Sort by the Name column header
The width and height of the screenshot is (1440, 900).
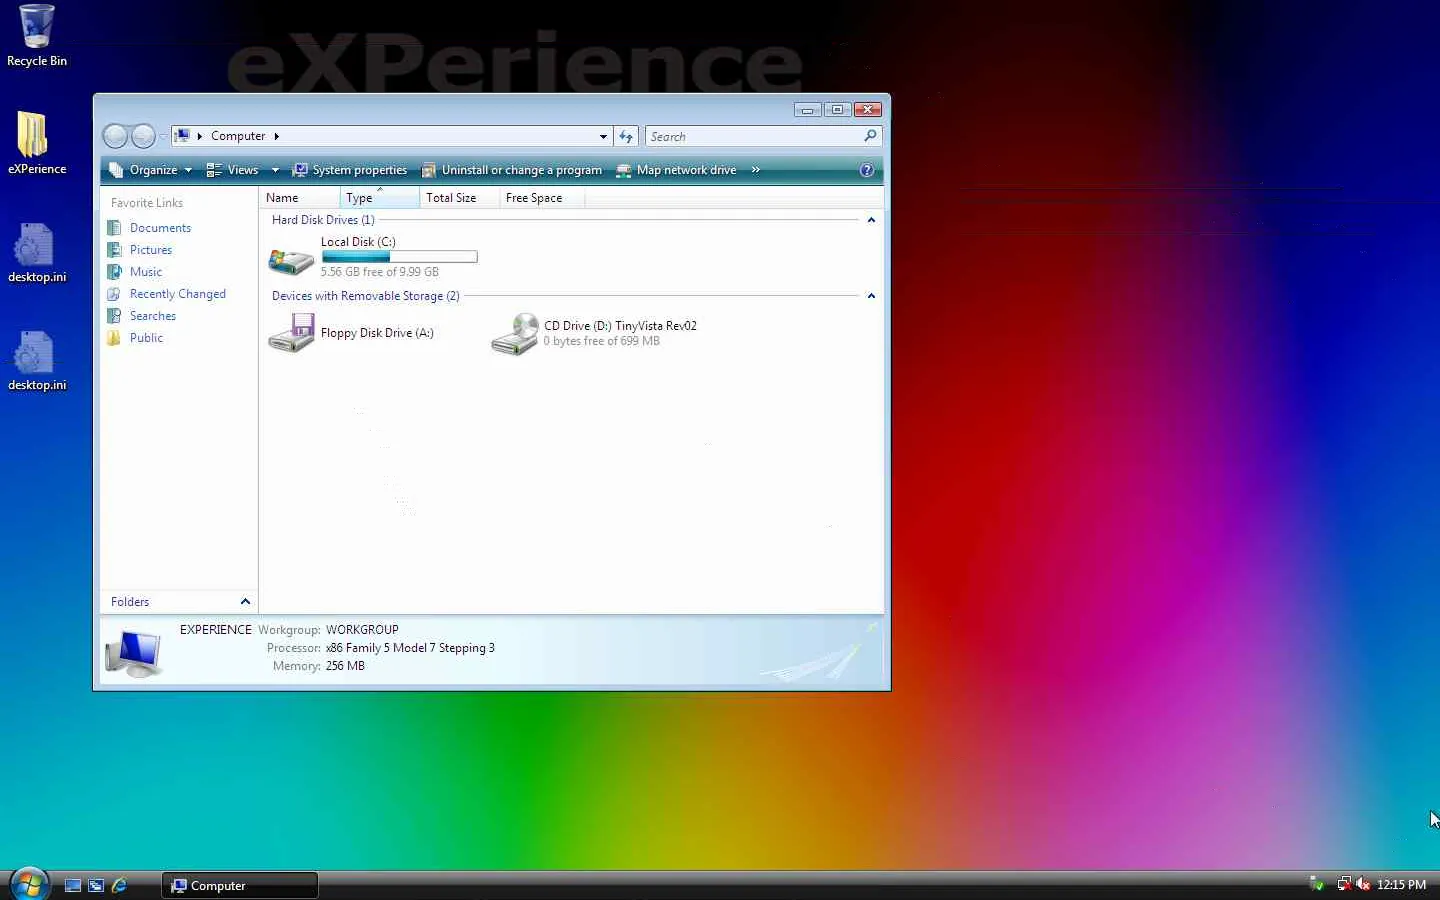(299, 198)
